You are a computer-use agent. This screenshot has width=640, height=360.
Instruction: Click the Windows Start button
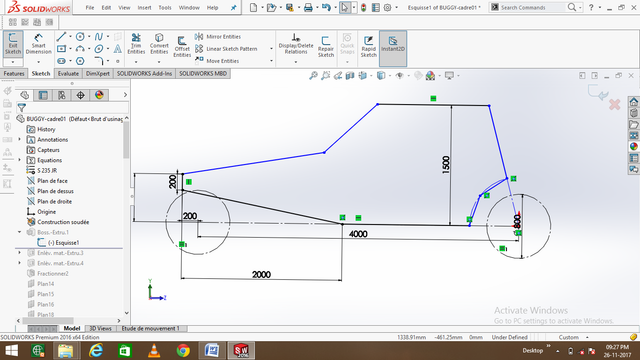coord(11,350)
